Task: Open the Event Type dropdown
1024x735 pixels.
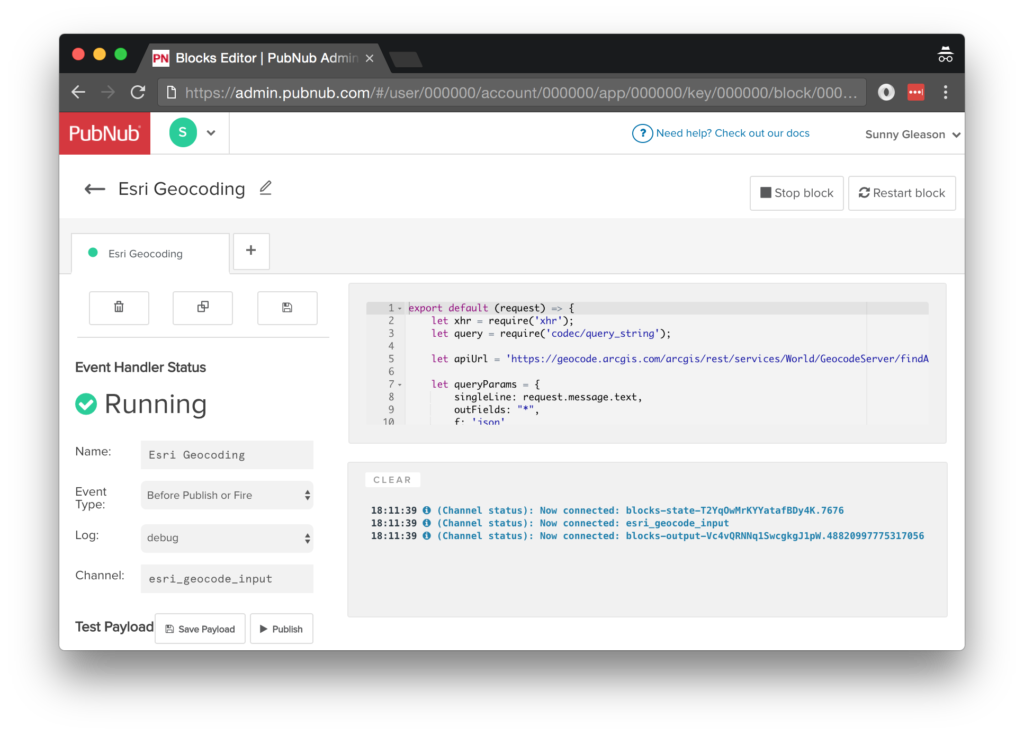Action: (226, 495)
